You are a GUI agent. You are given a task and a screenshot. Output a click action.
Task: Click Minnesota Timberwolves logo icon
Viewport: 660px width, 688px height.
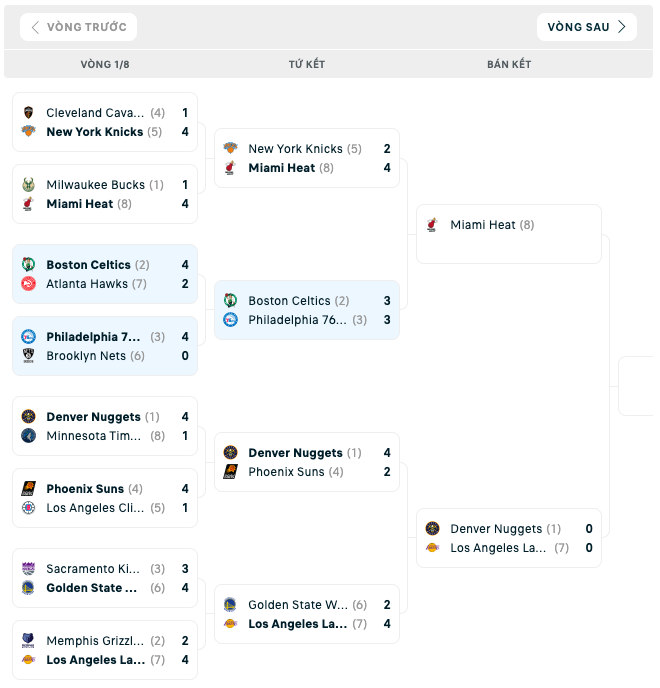click(x=29, y=436)
